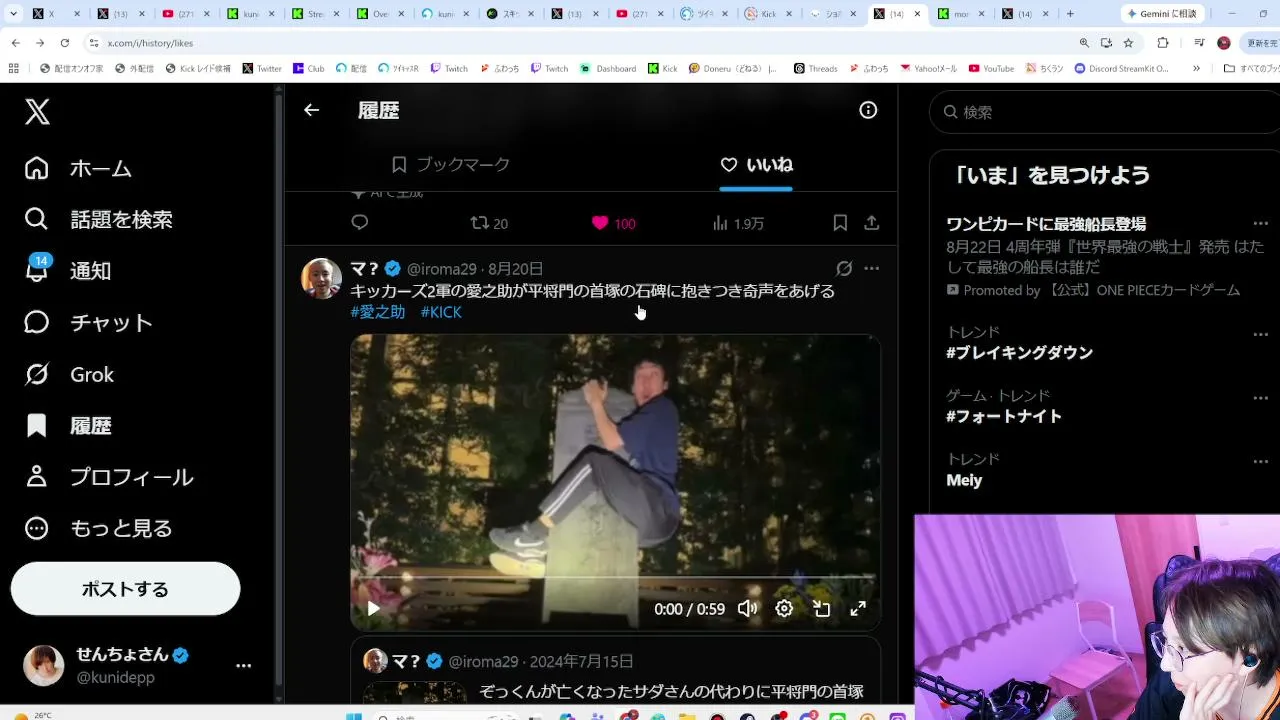Open 話題を検索 explore page
This screenshot has width=1280, height=720.
(98, 220)
